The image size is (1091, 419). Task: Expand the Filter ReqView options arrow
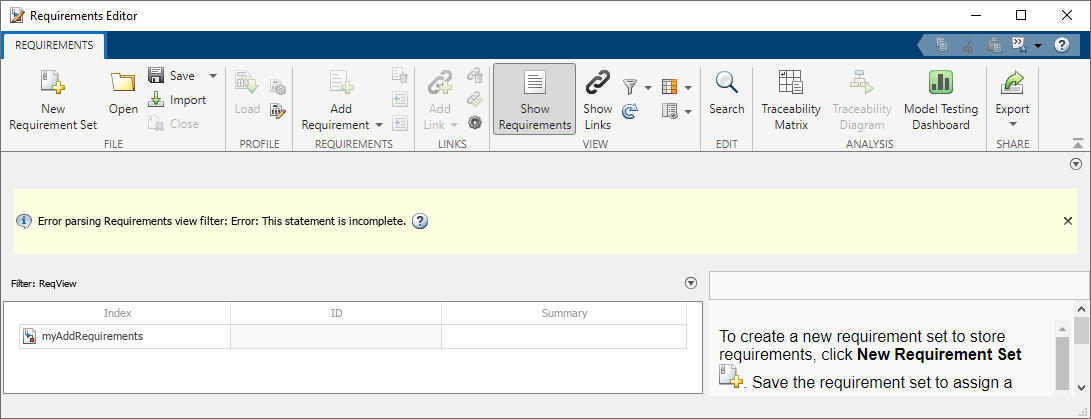point(690,283)
